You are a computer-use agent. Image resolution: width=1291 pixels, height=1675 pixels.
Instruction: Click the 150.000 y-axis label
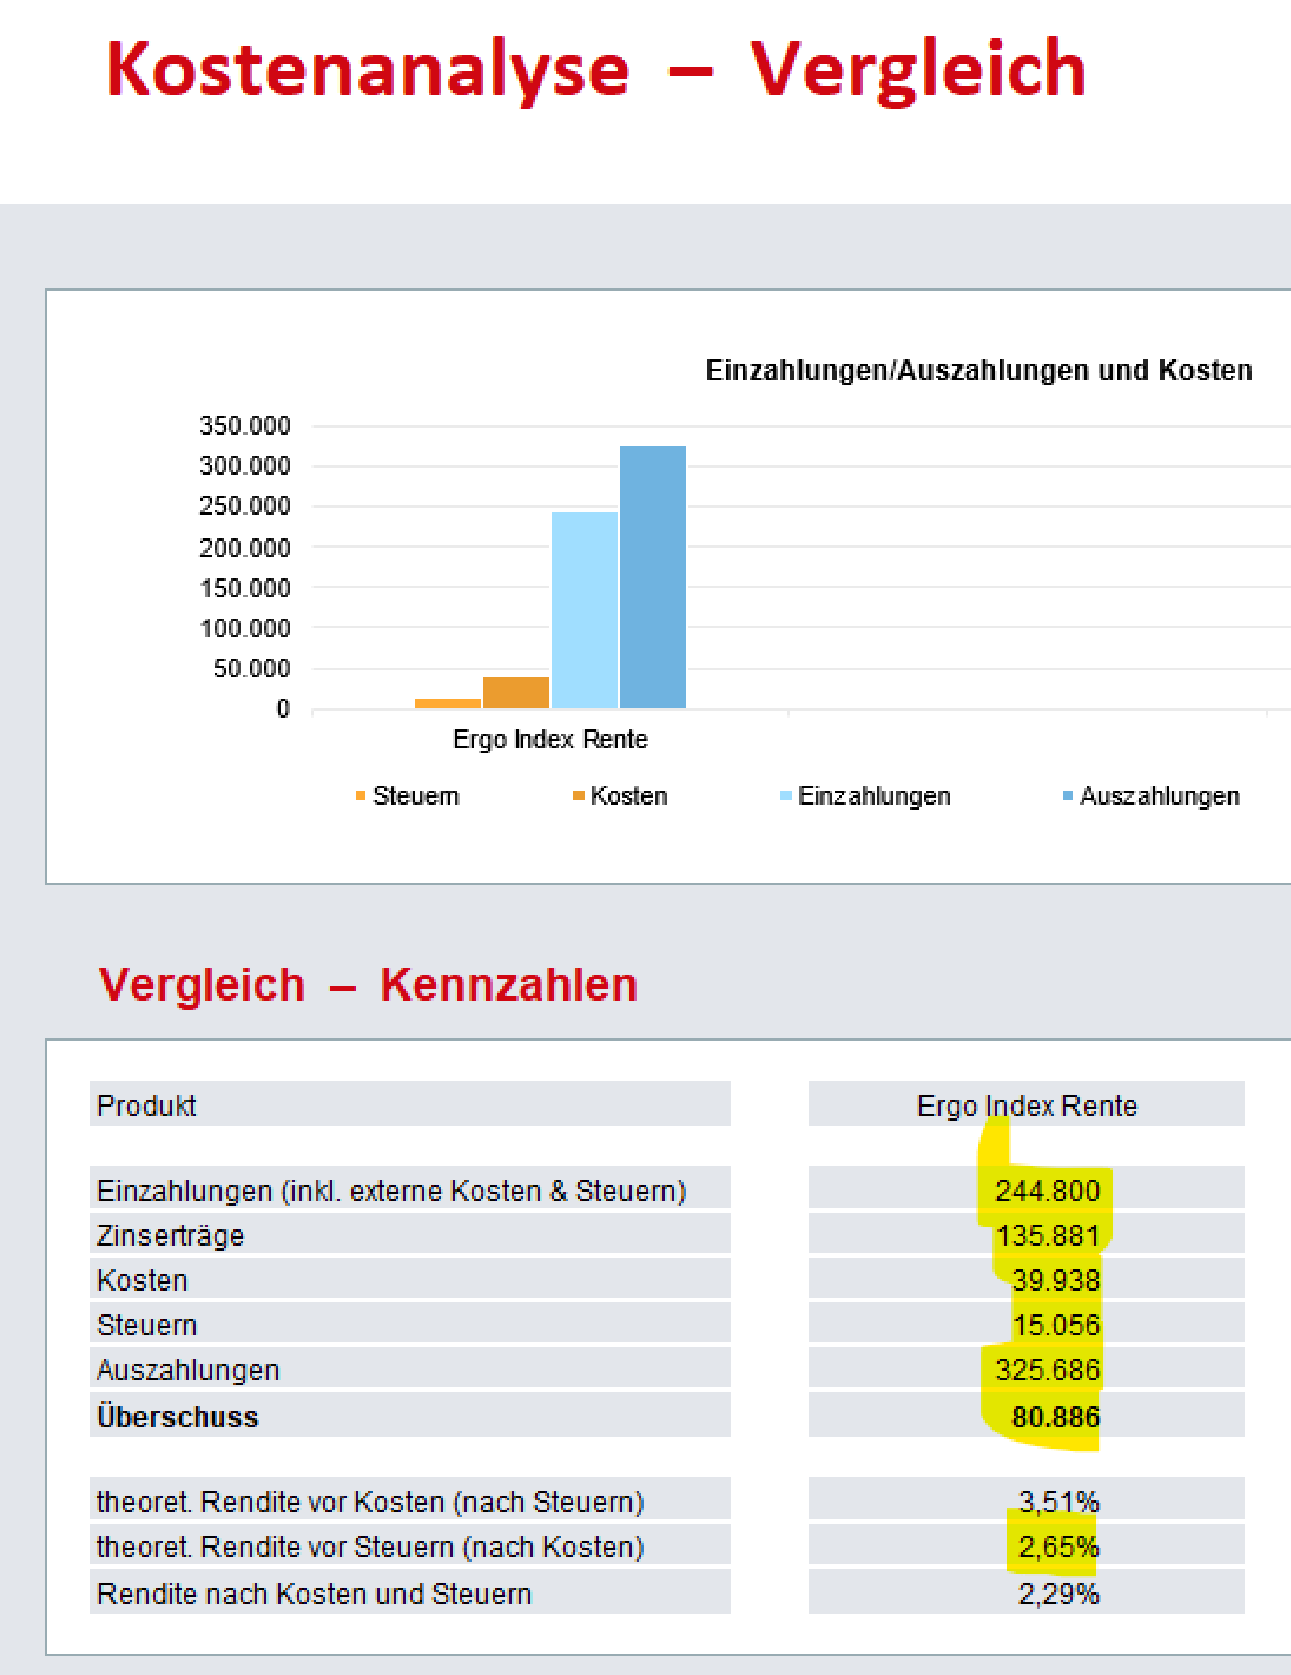(245, 588)
